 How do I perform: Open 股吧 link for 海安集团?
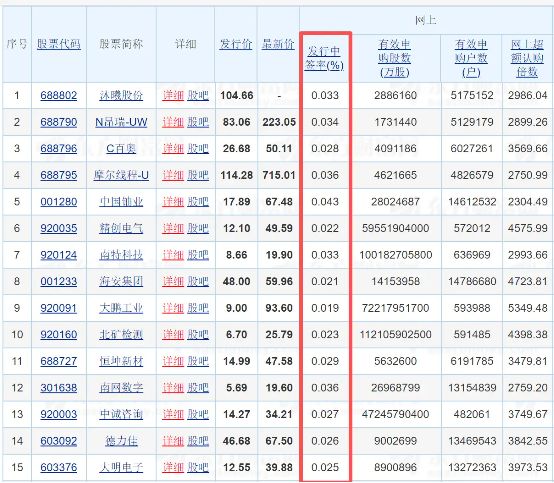[x=198, y=282]
